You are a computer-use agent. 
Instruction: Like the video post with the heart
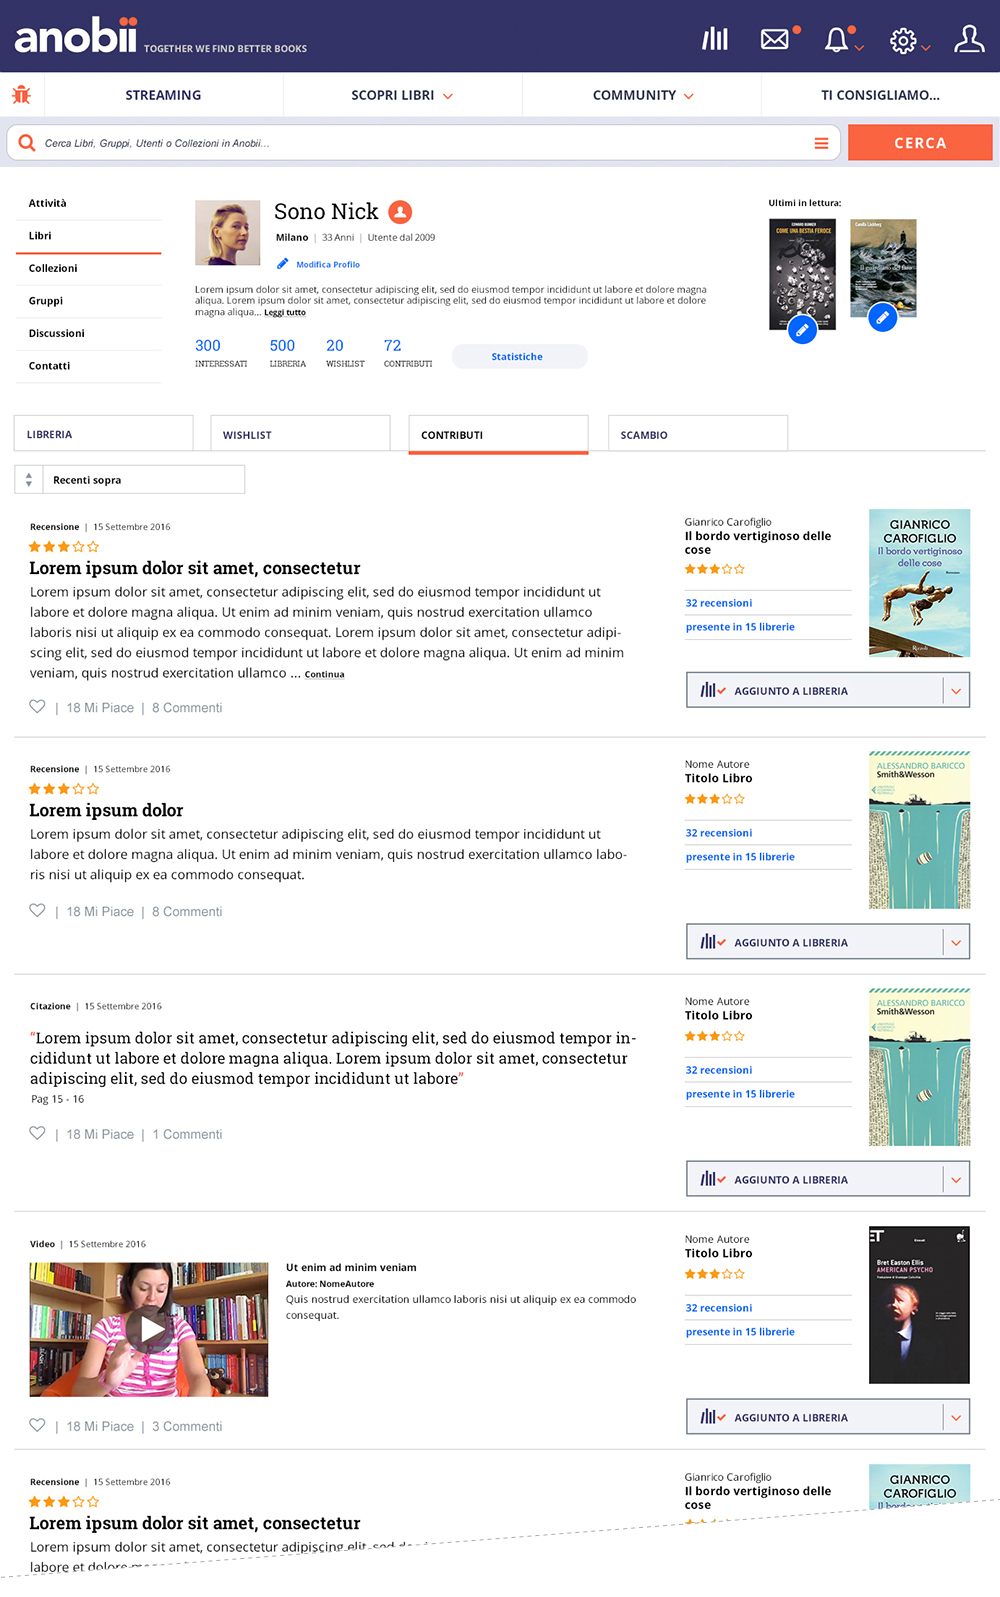[x=37, y=1425]
